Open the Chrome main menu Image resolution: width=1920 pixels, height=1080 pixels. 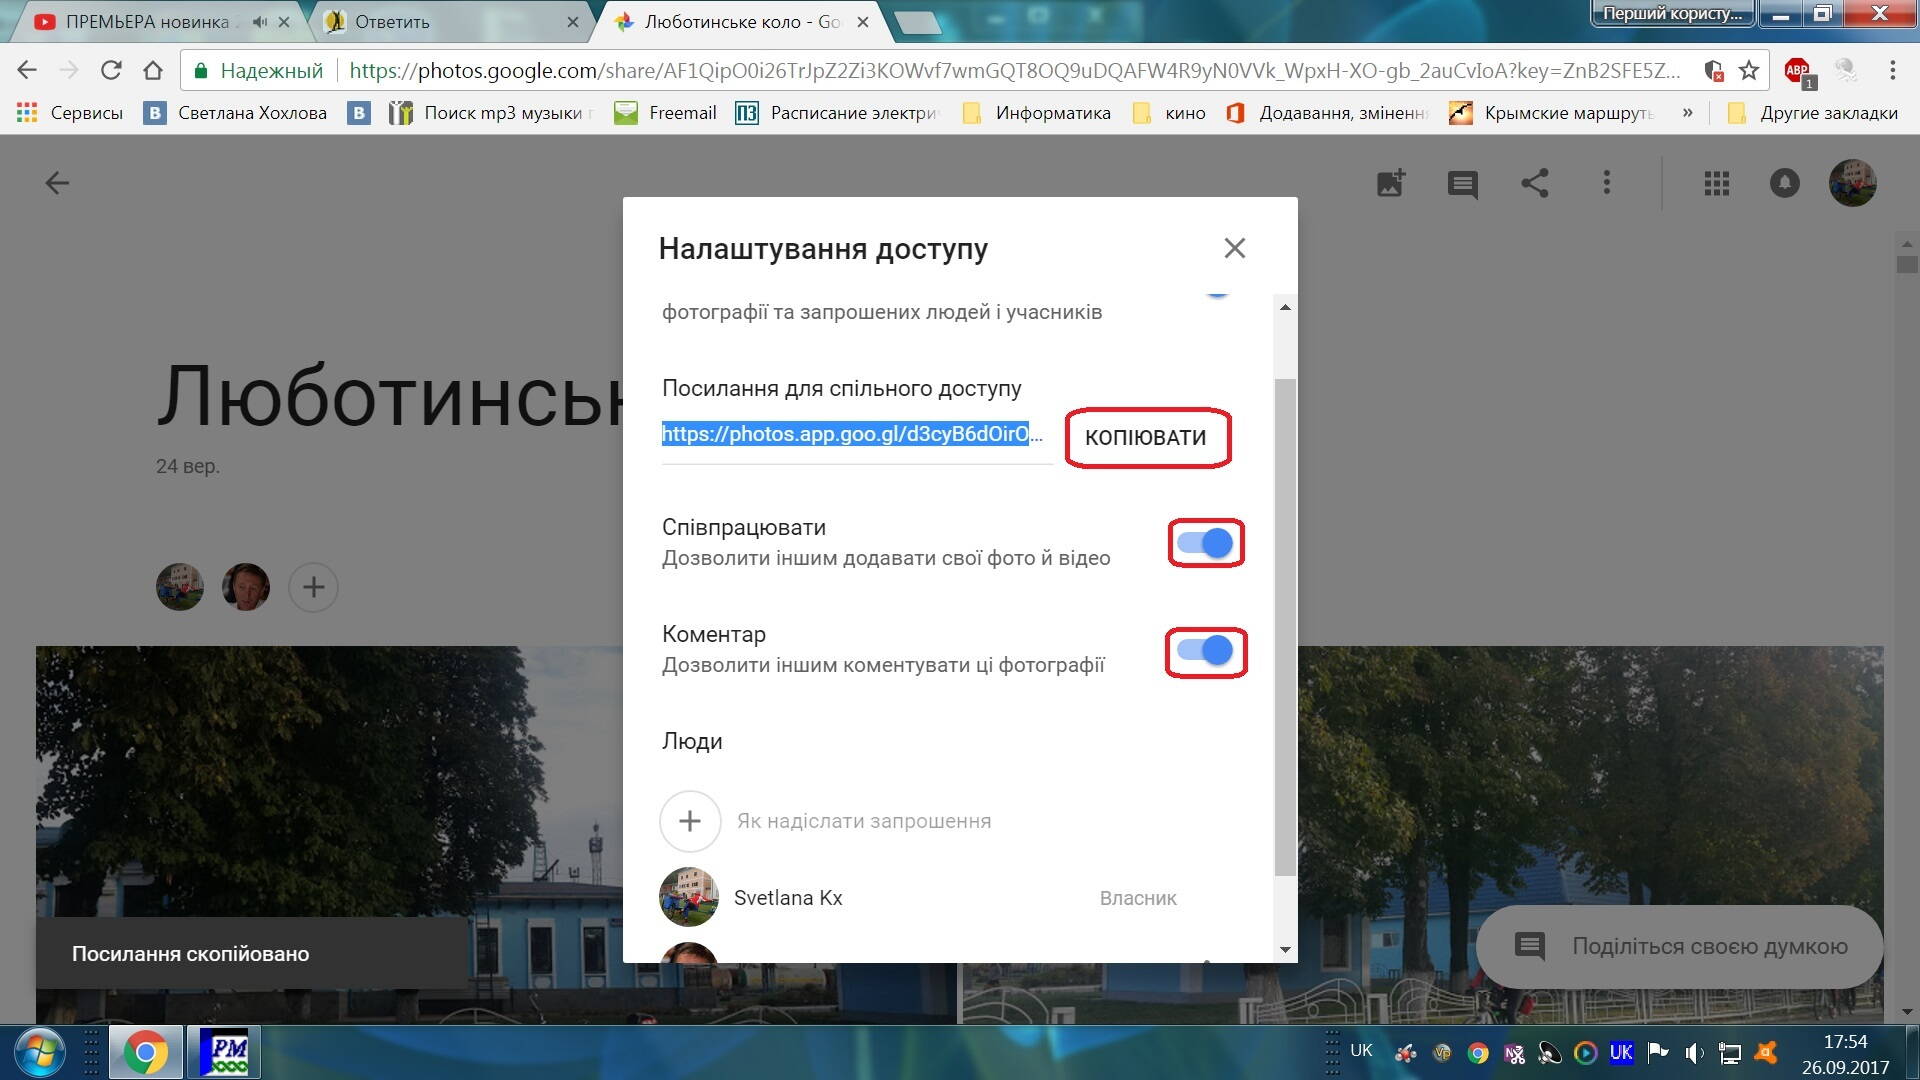tap(1892, 70)
